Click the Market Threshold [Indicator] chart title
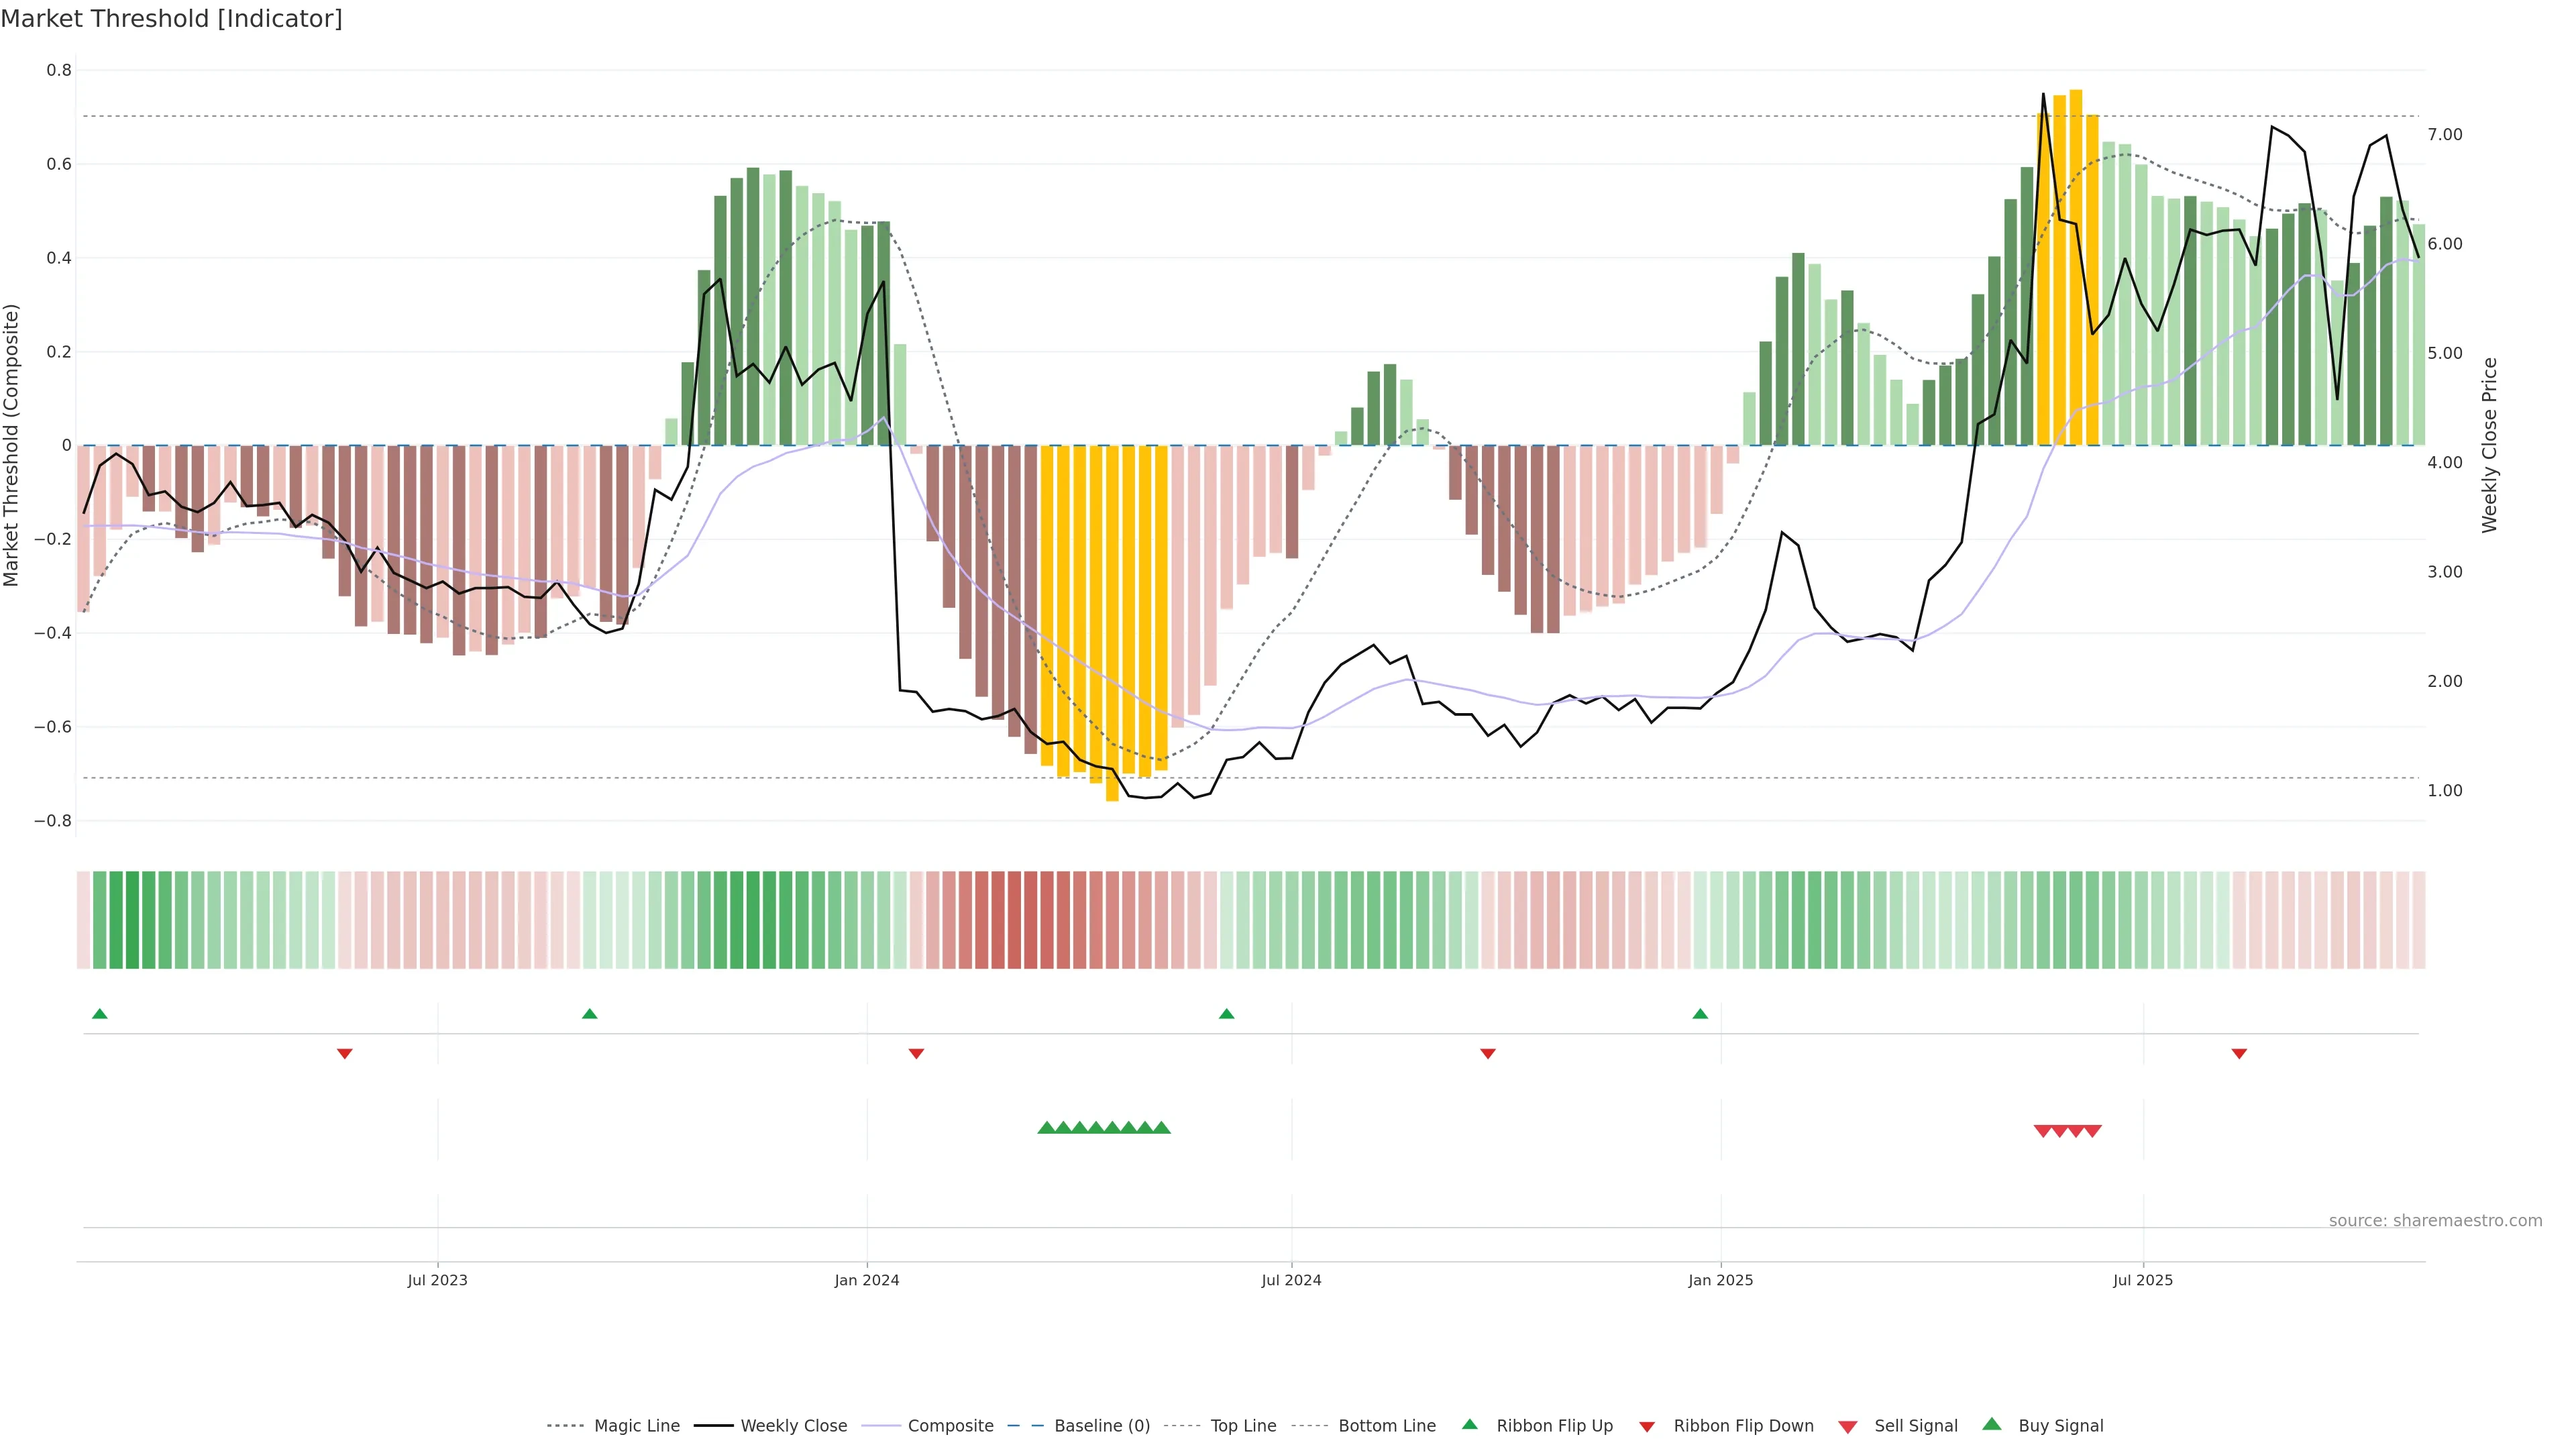Viewport: 2576px width, 1449px height. pyautogui.click(x=171, y=19)
